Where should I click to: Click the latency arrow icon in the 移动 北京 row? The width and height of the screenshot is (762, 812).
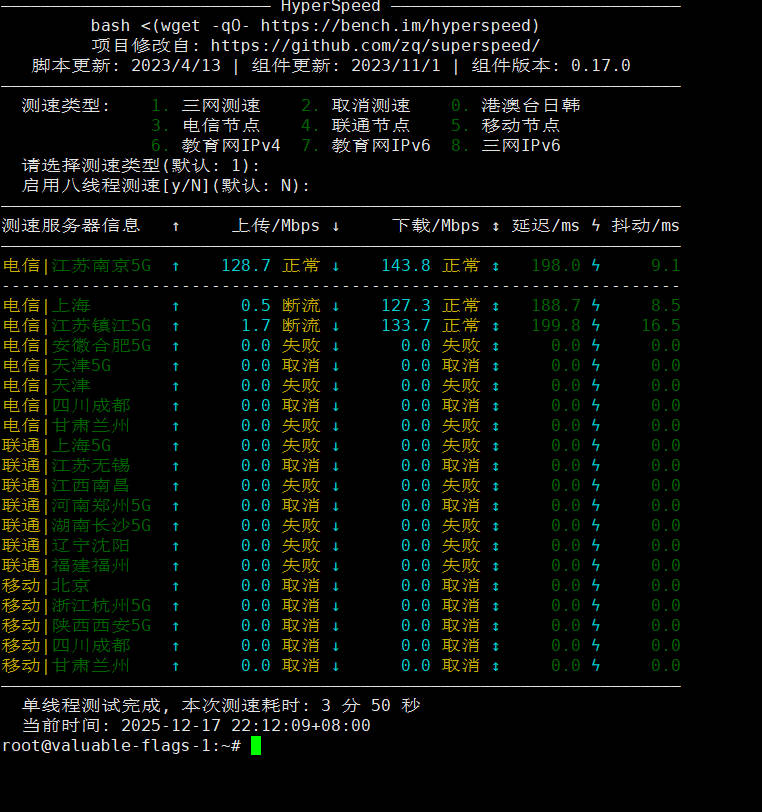click(x=496, y=586)
